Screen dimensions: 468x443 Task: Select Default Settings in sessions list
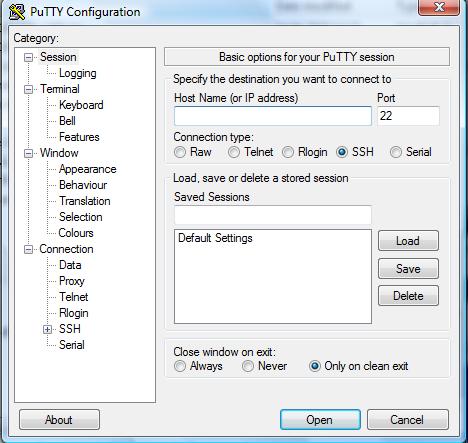pos(215,238)
